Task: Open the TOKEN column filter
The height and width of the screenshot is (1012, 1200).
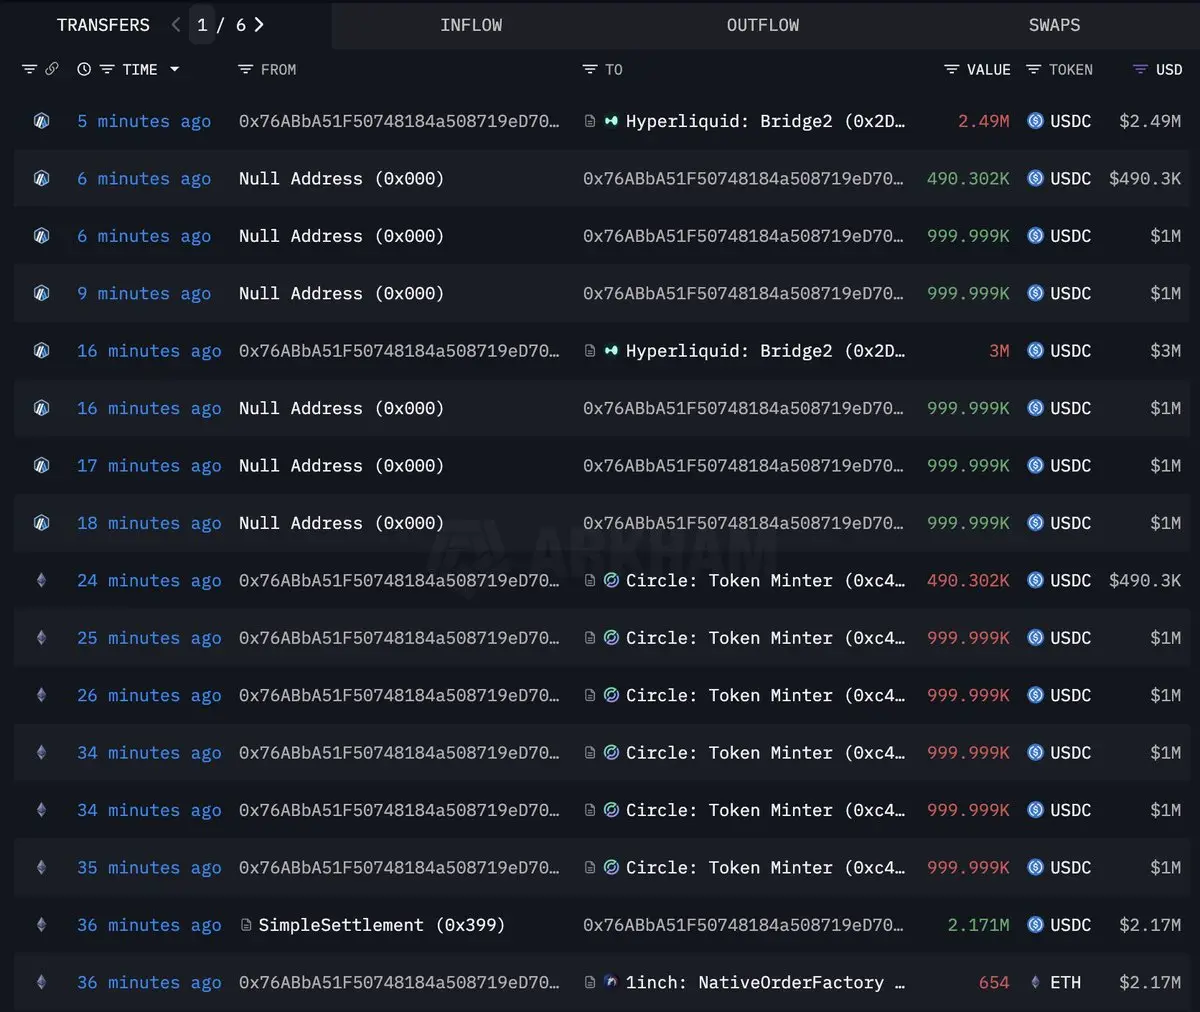Action: point(1034,70)
